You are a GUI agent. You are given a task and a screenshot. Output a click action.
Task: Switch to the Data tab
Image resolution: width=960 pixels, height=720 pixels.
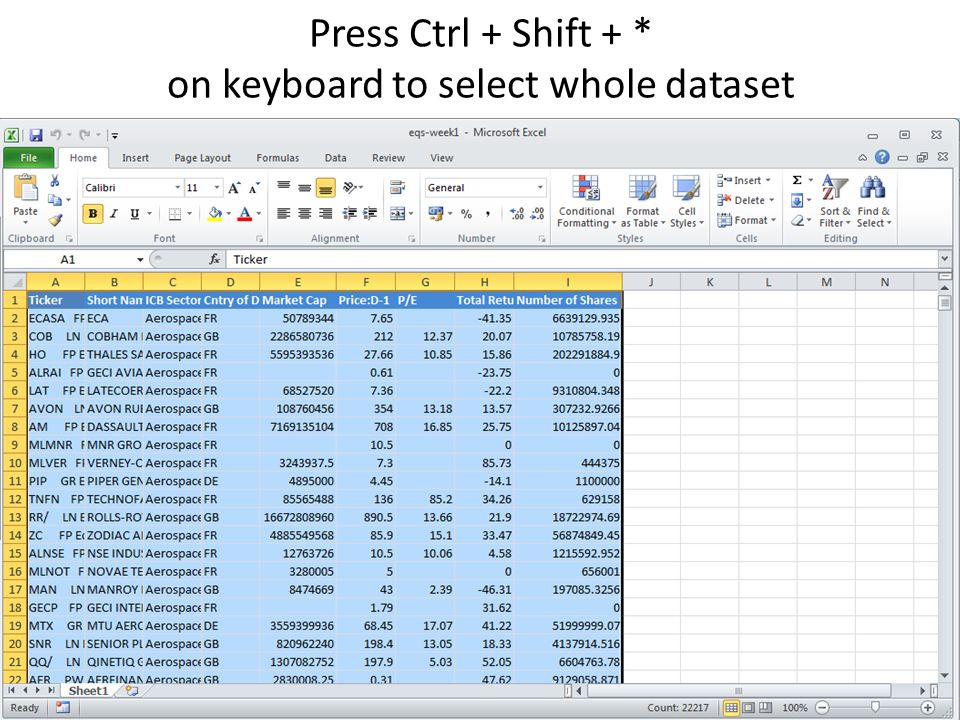(x=336, y=158)
